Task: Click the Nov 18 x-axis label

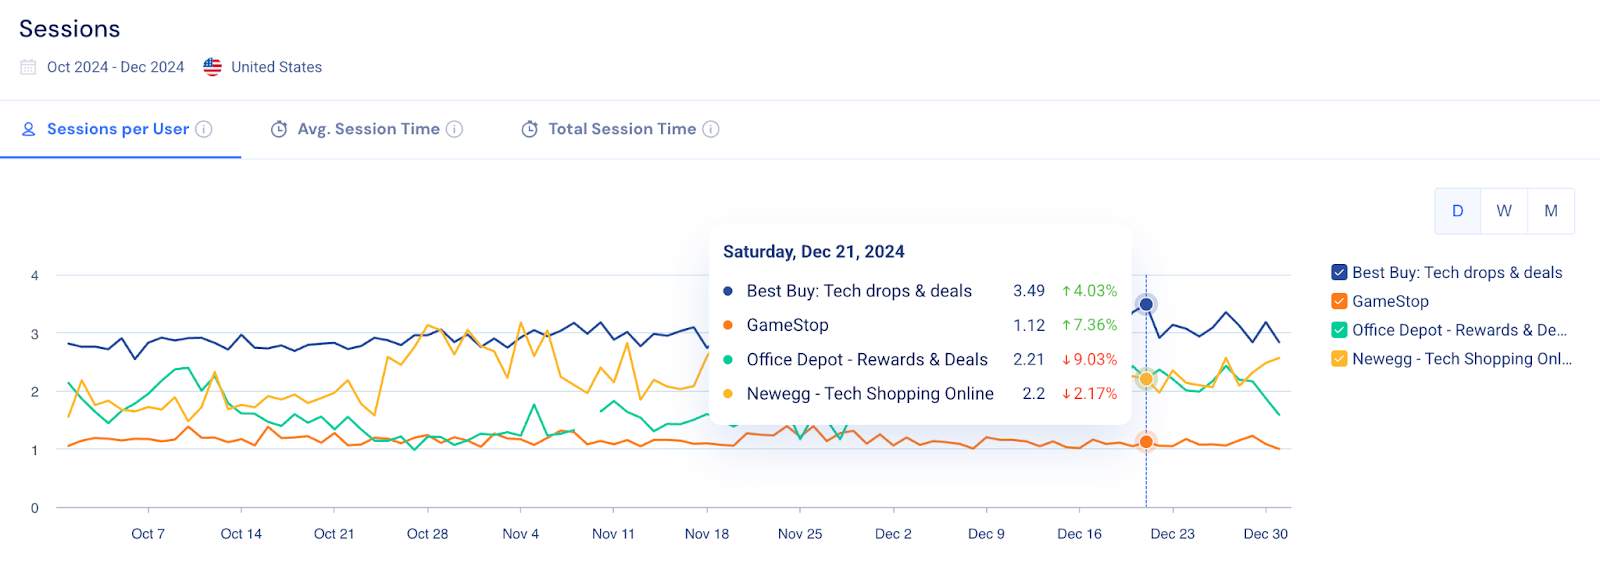Action: pos(707,534)
